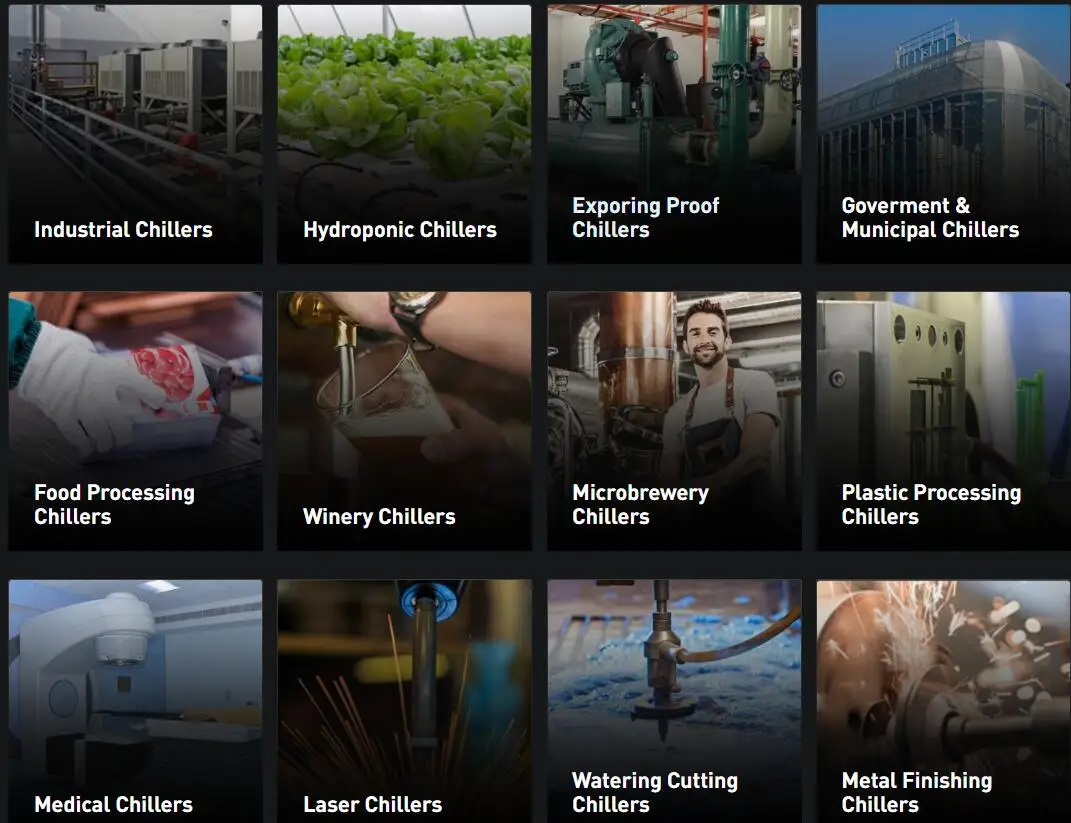Click the "Medical Chillers" title text
1071x823 pixels.
pos(113,805)
